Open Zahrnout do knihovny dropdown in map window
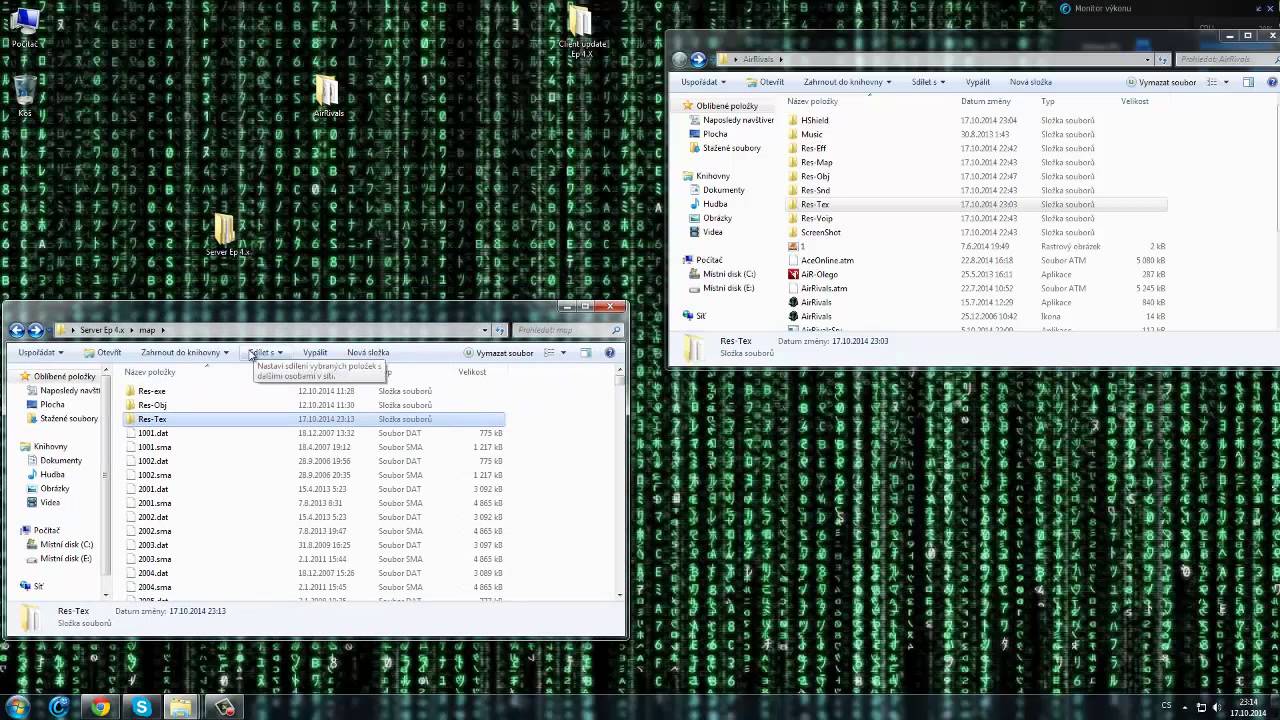Screen dimensions: 1280x720 pyautogui.click(x=185, y=352)
